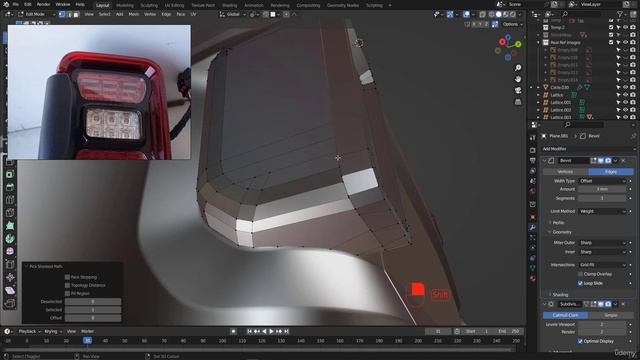Open the Render properties tab icon
The height and width of the screenshot is (360, 640).
click(x=533, y=150)
